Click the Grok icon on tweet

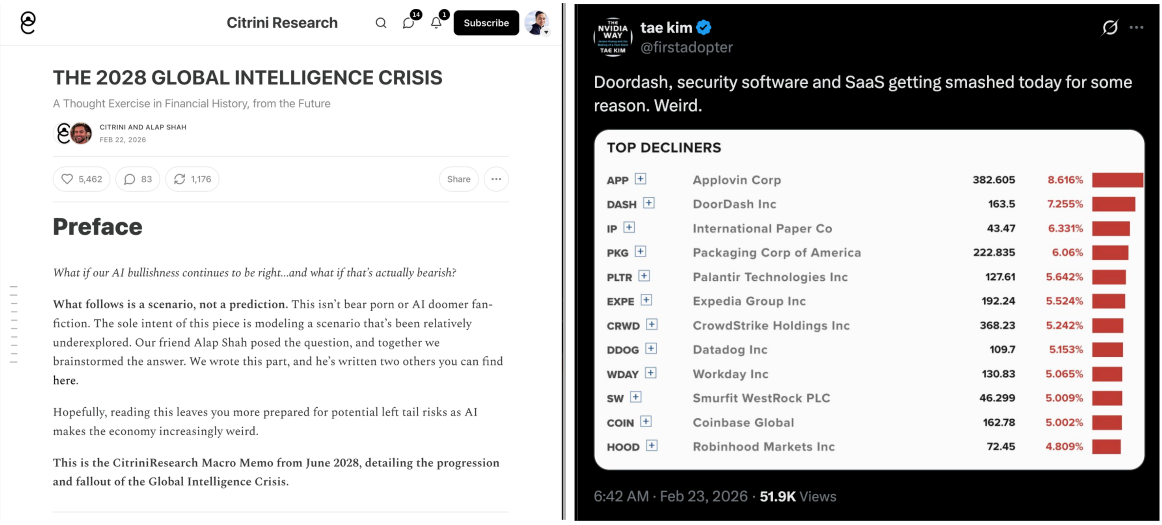click(x=1109, y=28)
